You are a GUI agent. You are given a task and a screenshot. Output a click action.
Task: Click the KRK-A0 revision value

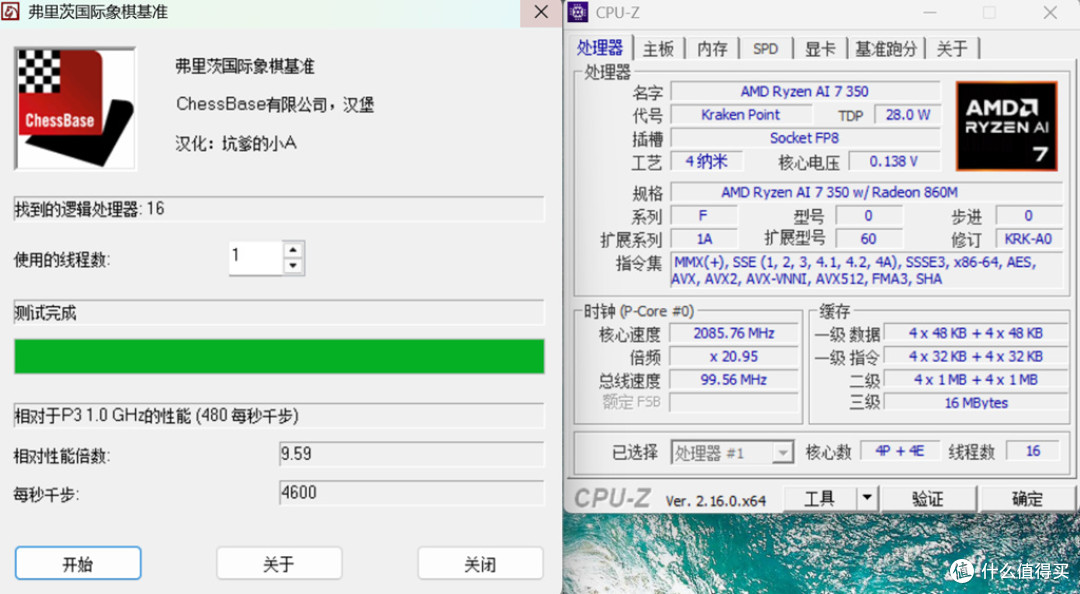click(x=1028, y=239)
